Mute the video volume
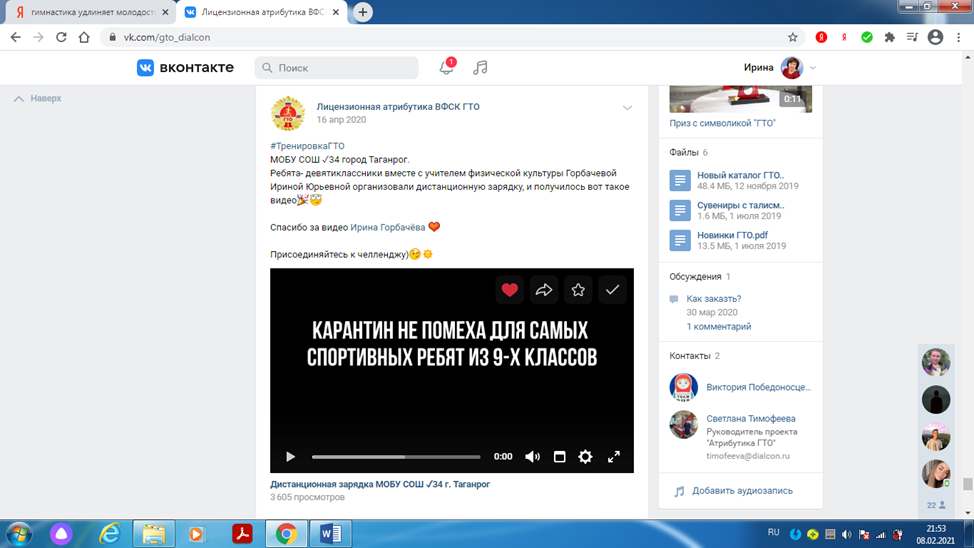This screenshot has width=974, height=548. 533,457
